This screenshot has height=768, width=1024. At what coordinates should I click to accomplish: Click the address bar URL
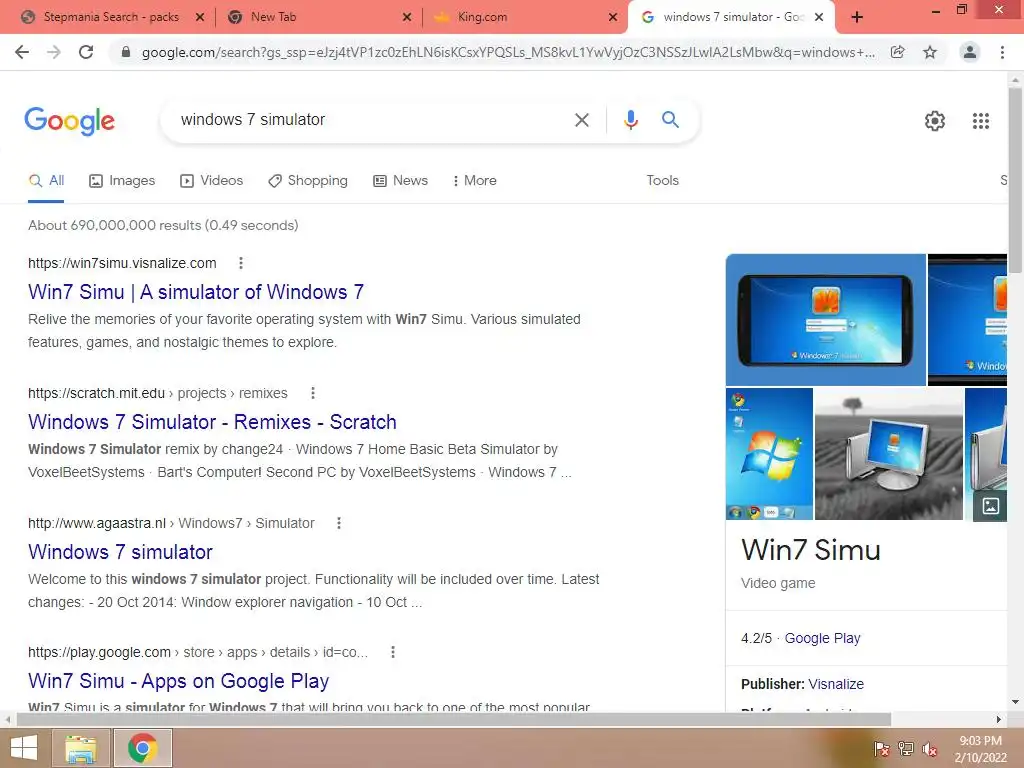click(508, 52)
